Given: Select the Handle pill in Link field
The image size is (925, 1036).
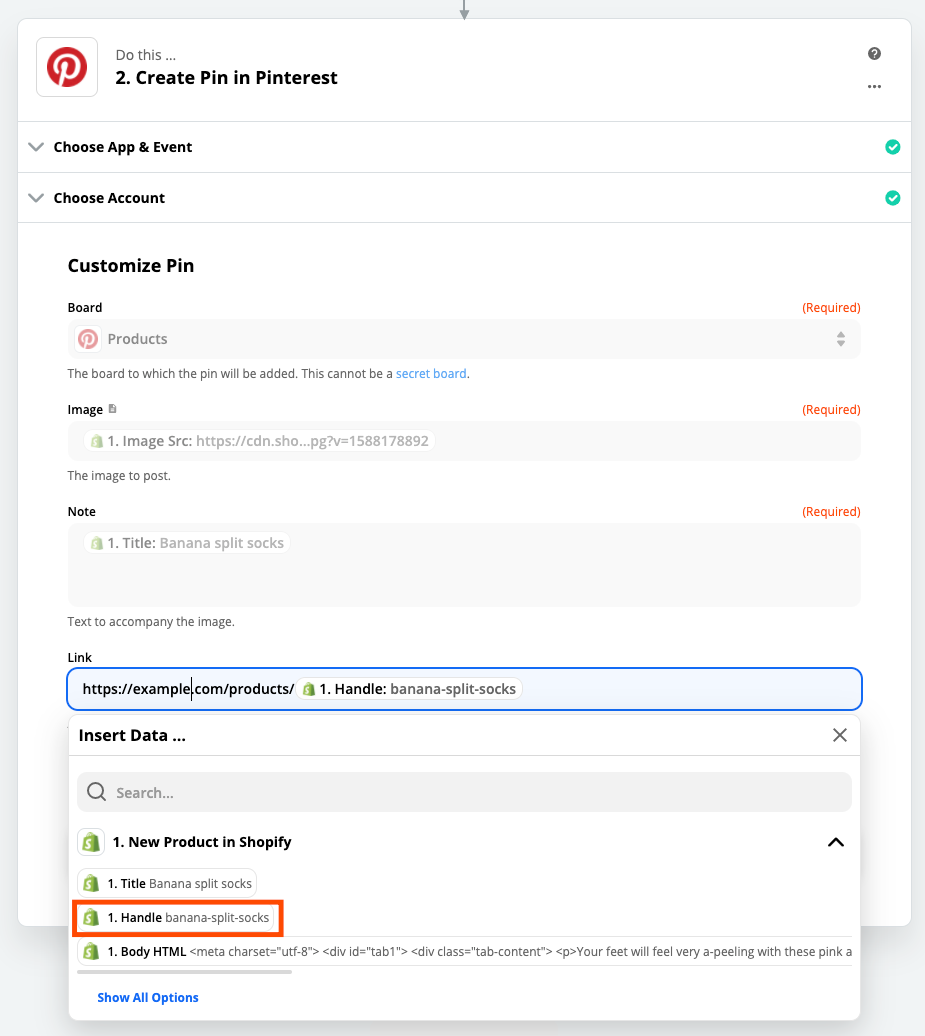Looking at the screenshot, I should point(409,689).
